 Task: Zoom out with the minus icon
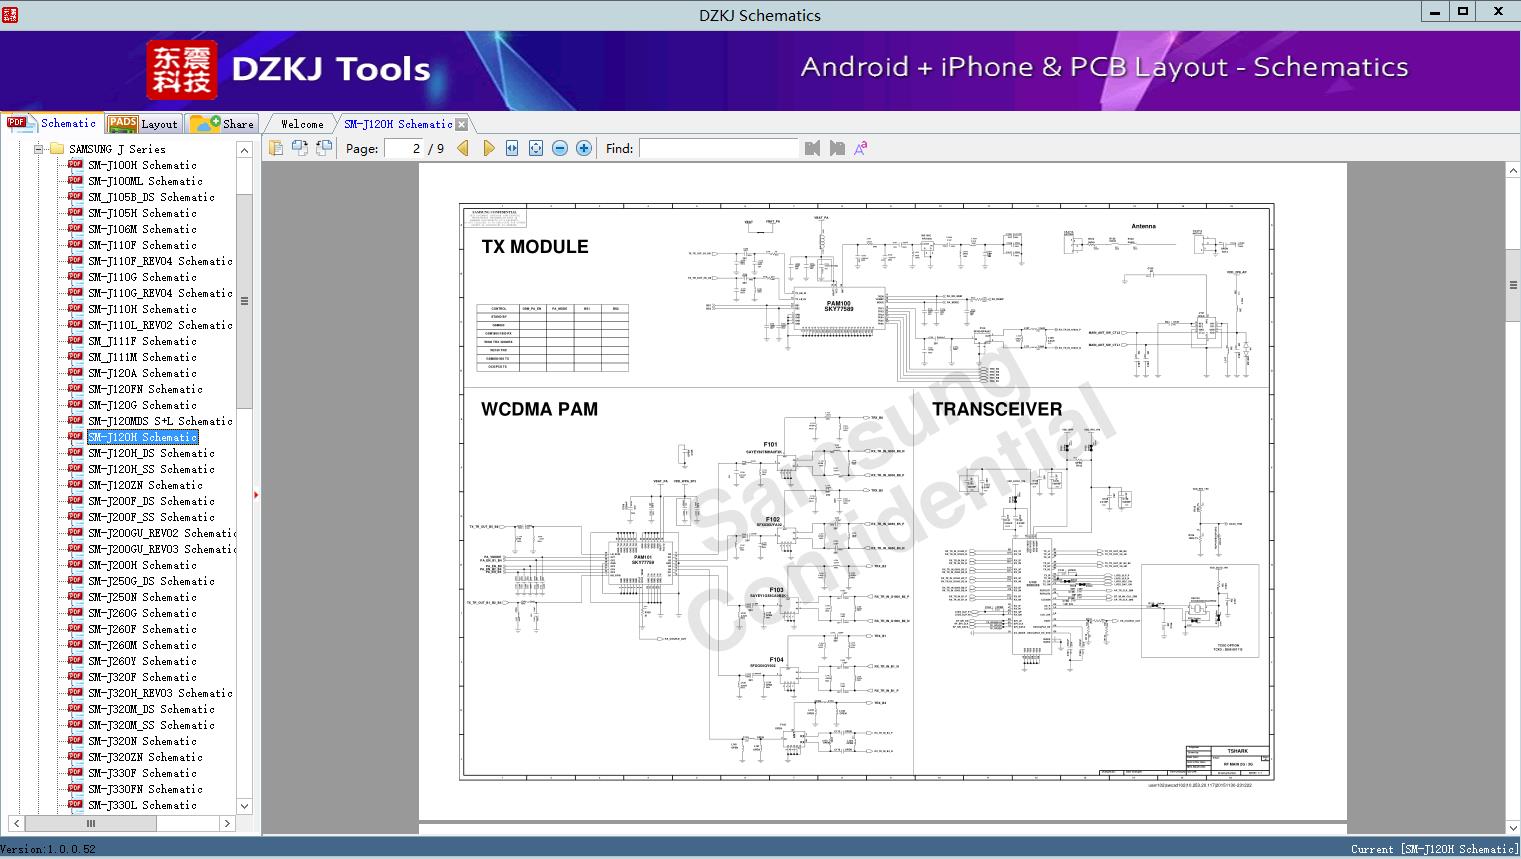(x=560, y=148)
